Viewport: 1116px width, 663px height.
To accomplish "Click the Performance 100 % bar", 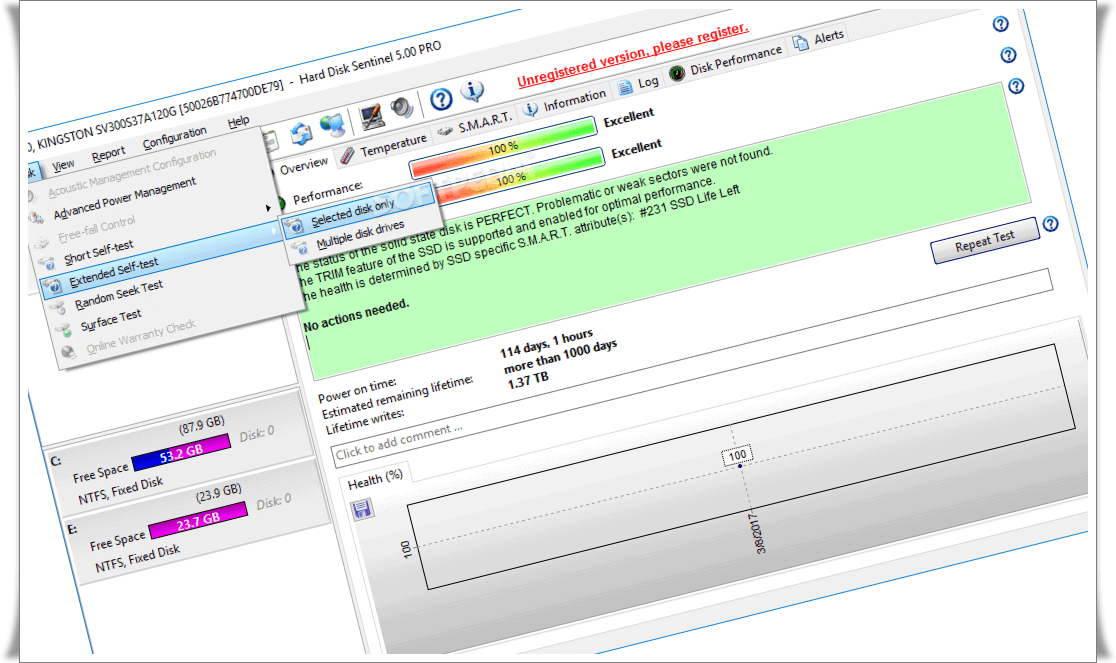I will pyautogui.click(x=520, y=177).
